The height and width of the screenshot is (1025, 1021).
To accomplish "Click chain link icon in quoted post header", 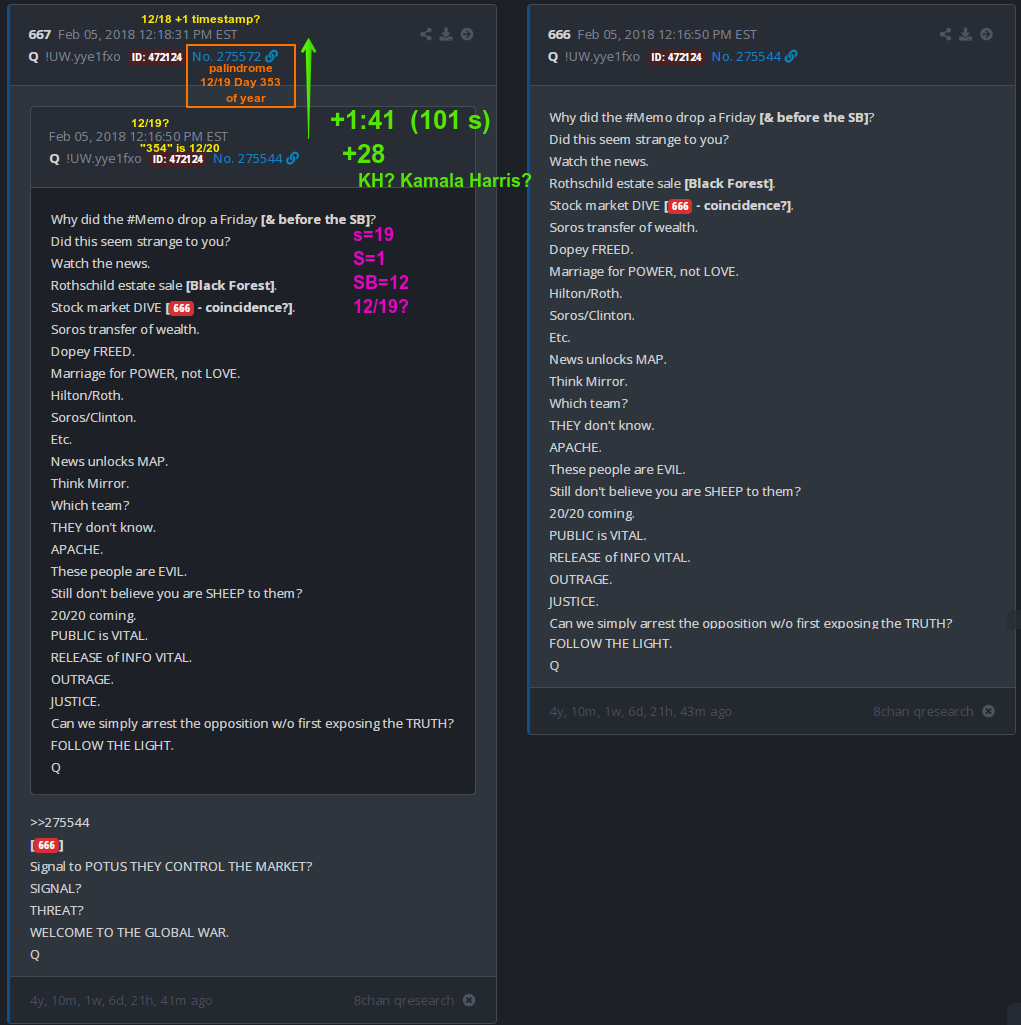I will [x=293, y=158].
